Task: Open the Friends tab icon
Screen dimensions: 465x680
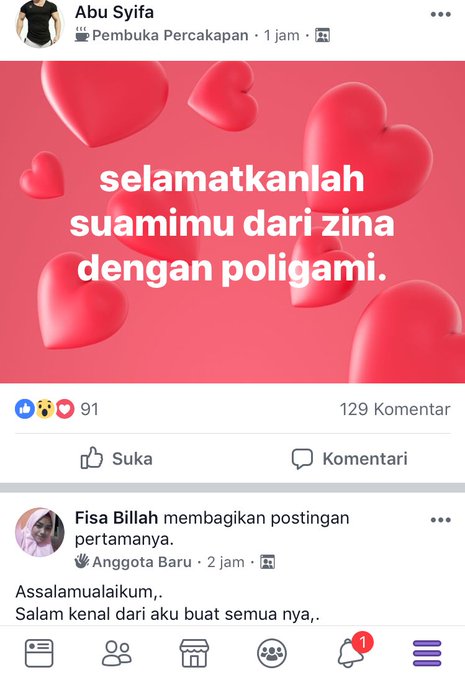Action: point(117,653)
